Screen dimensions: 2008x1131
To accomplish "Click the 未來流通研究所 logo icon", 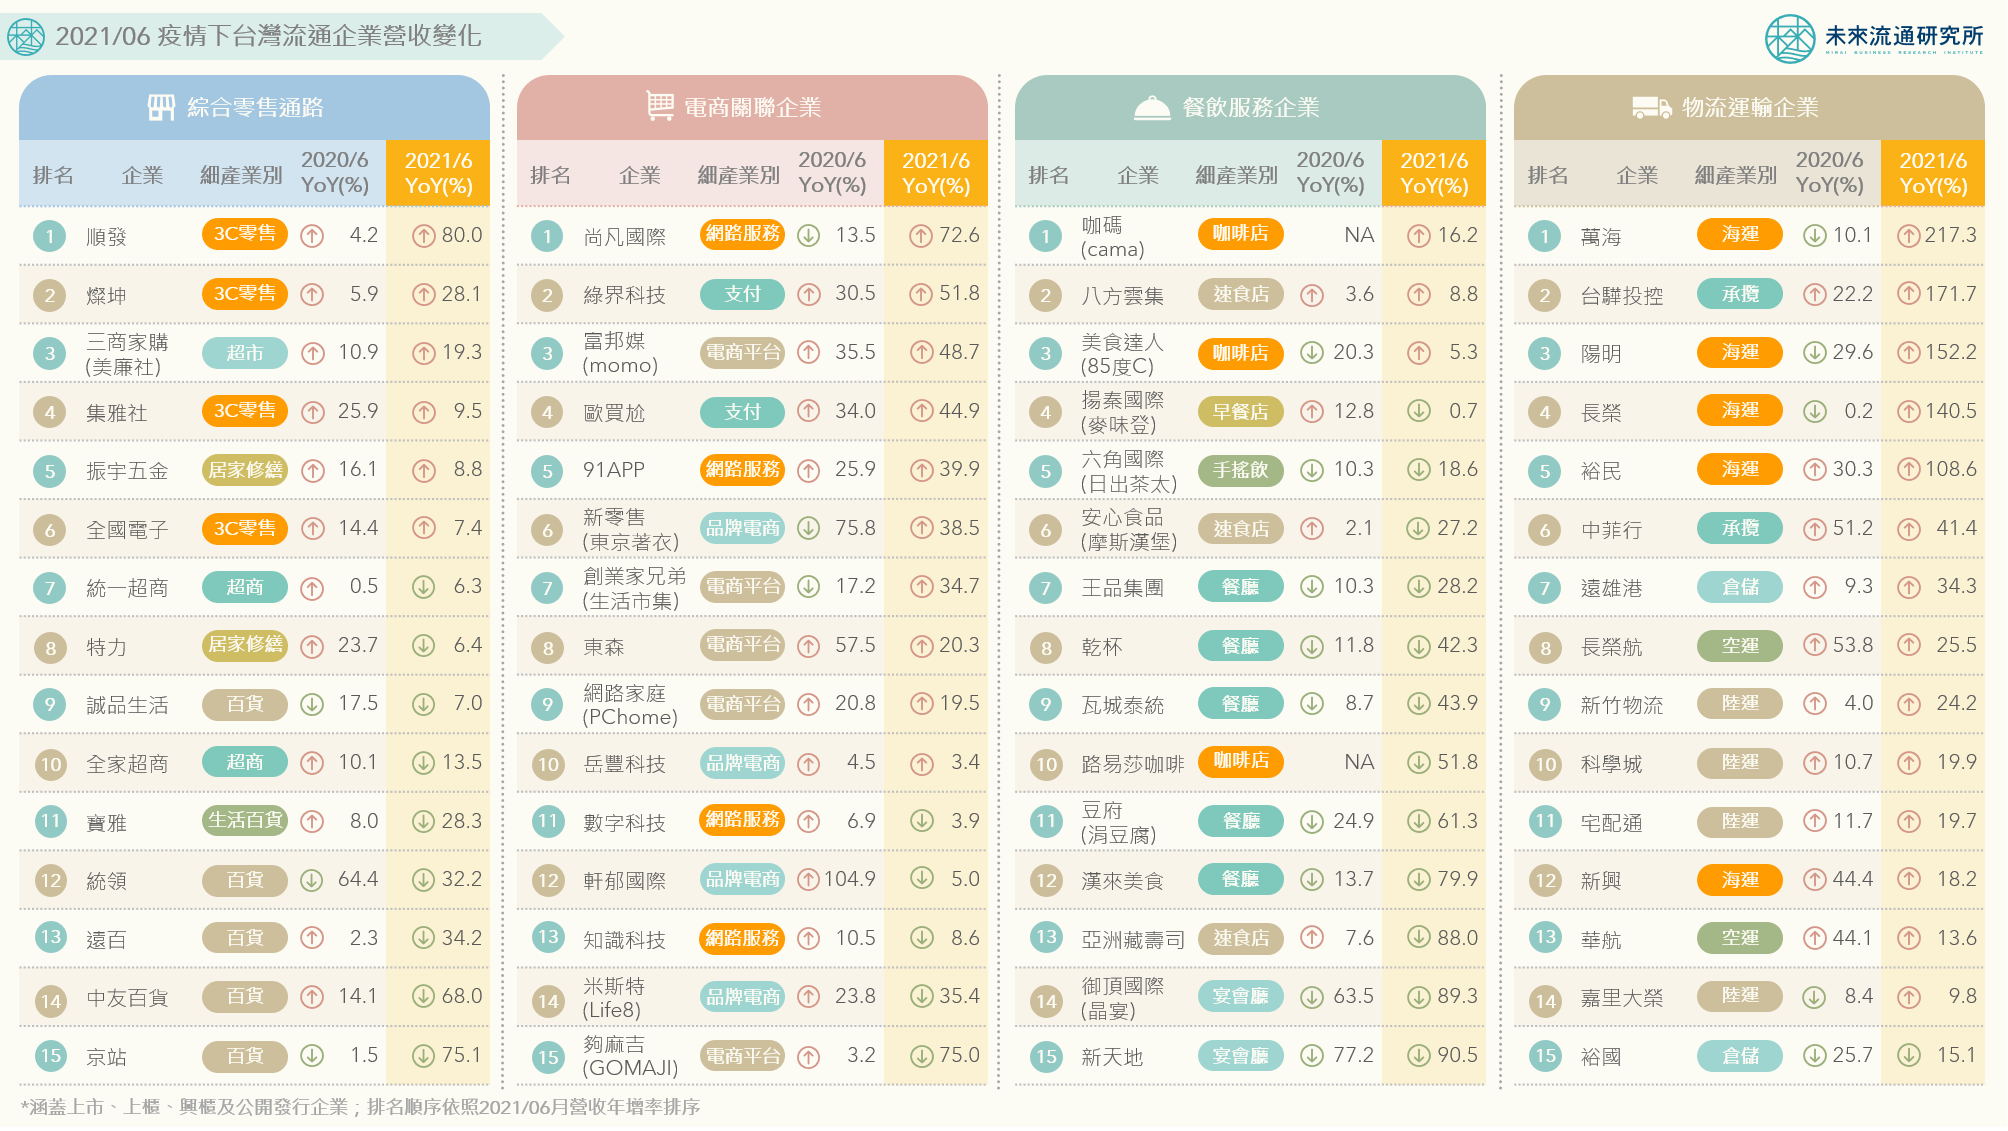I will [x=1790, y=38].
